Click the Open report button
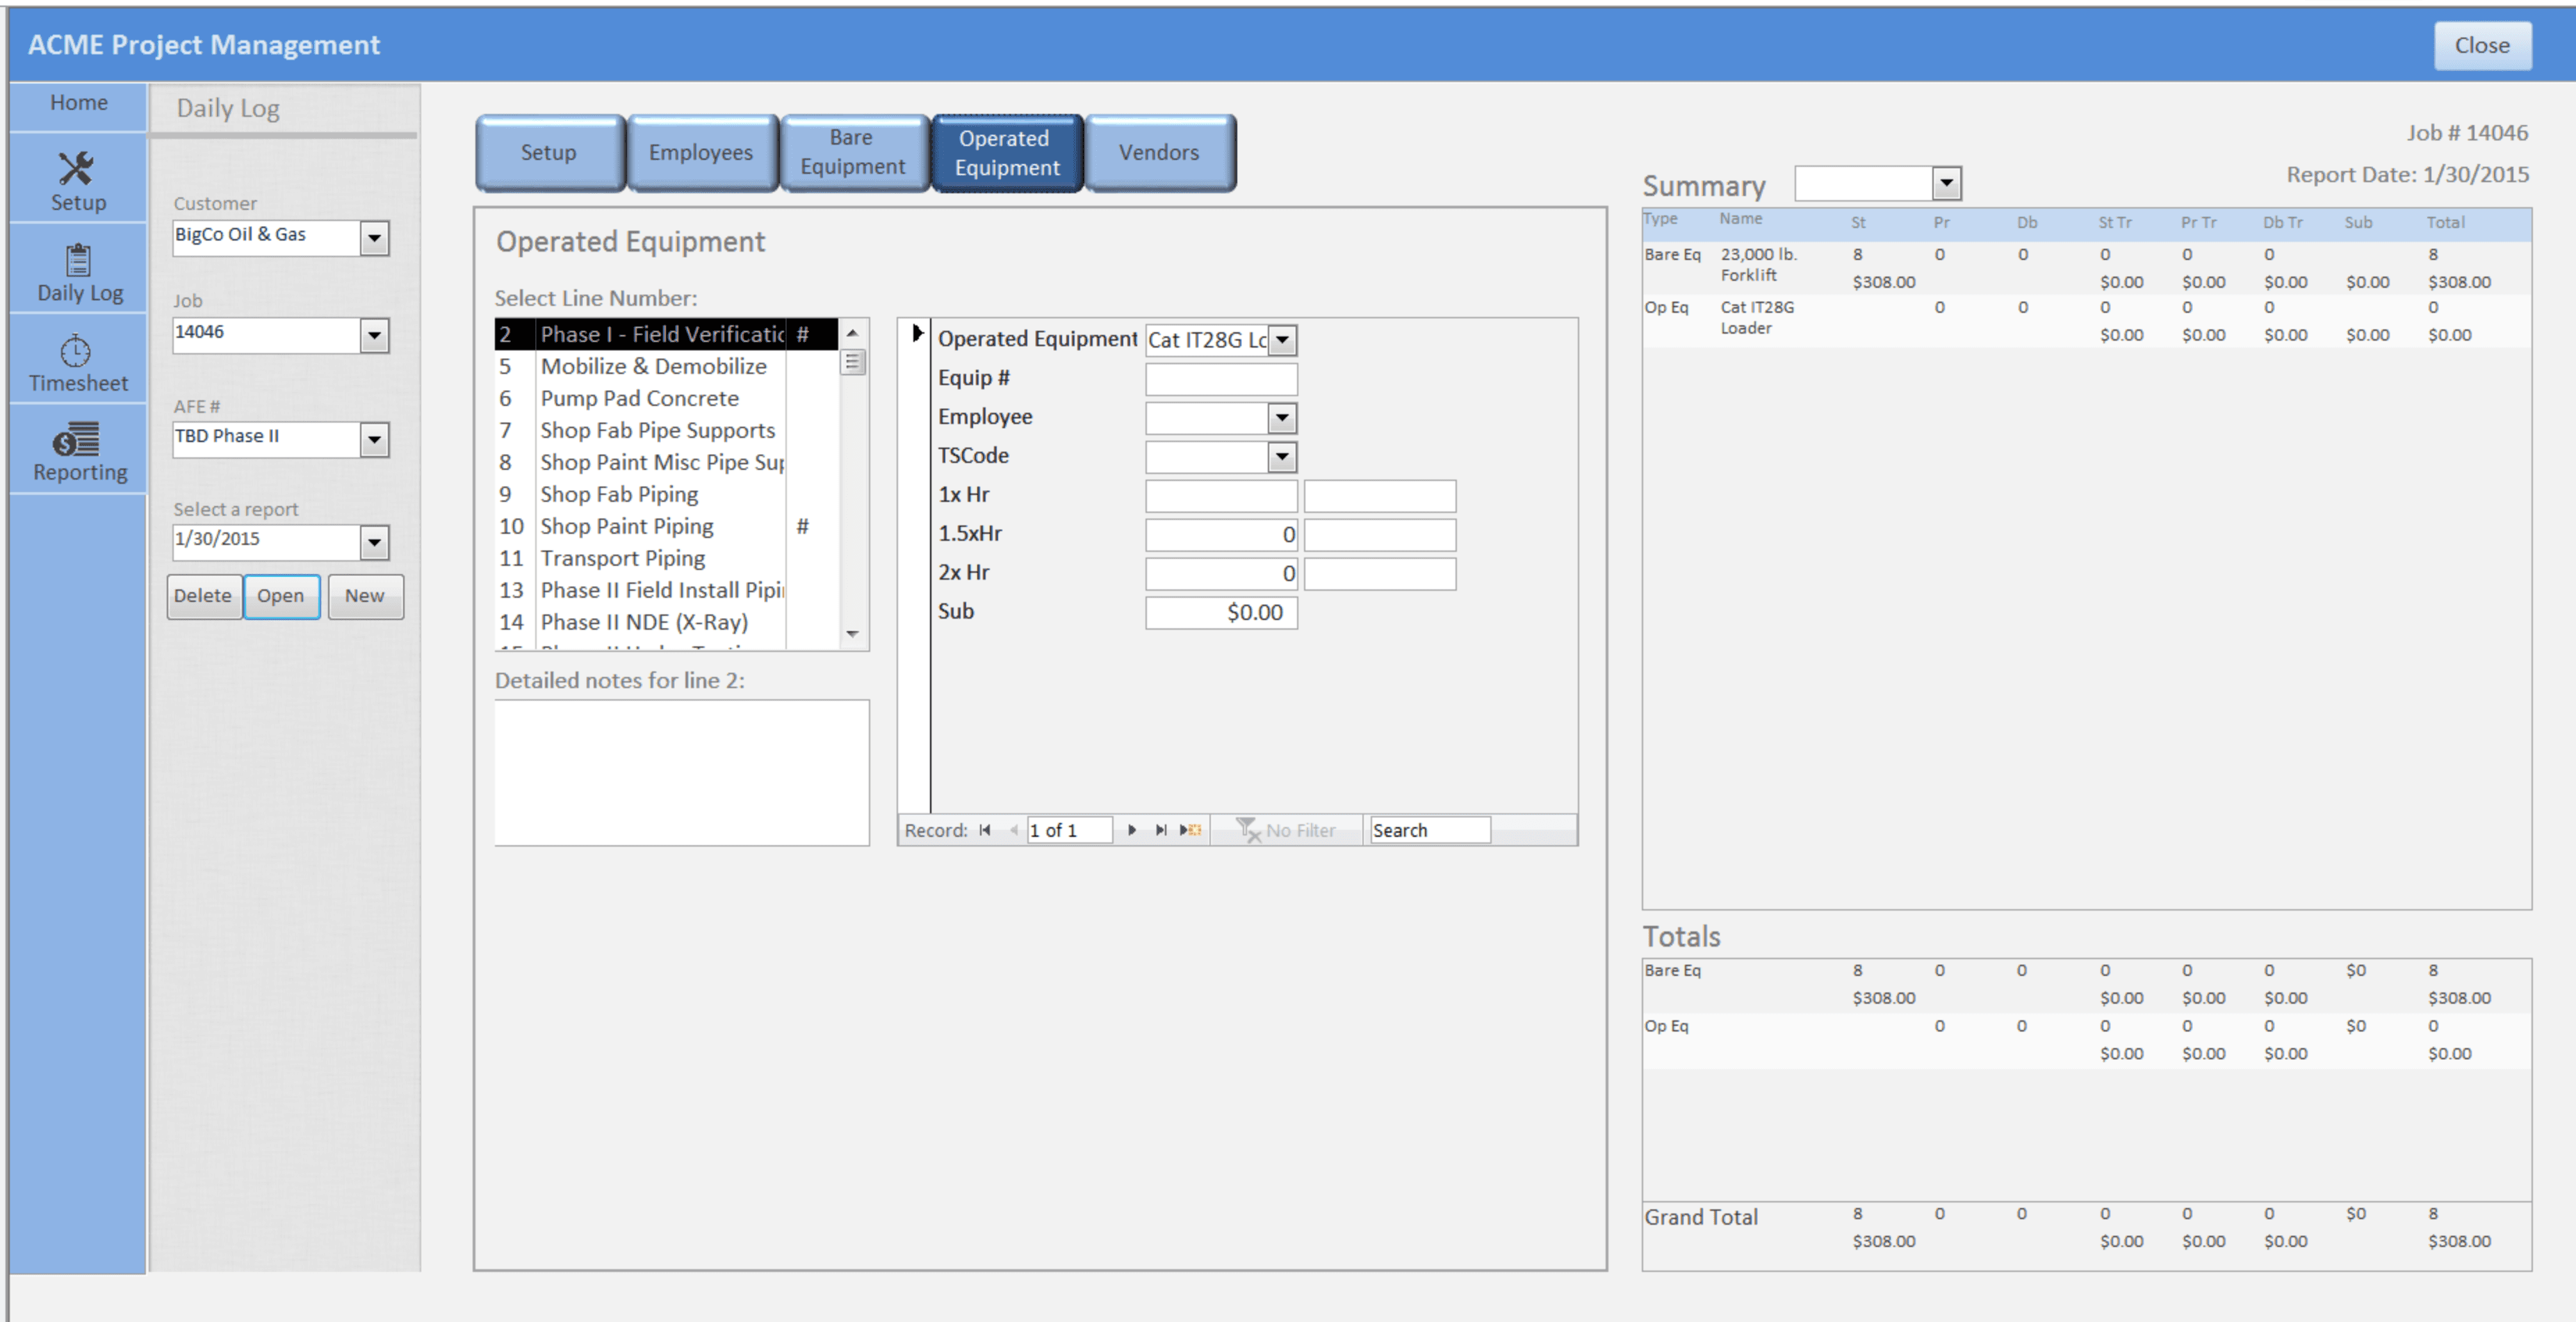Image resolution: width=2576 pixels, height=1322 pixels. (x=281, y=596)
